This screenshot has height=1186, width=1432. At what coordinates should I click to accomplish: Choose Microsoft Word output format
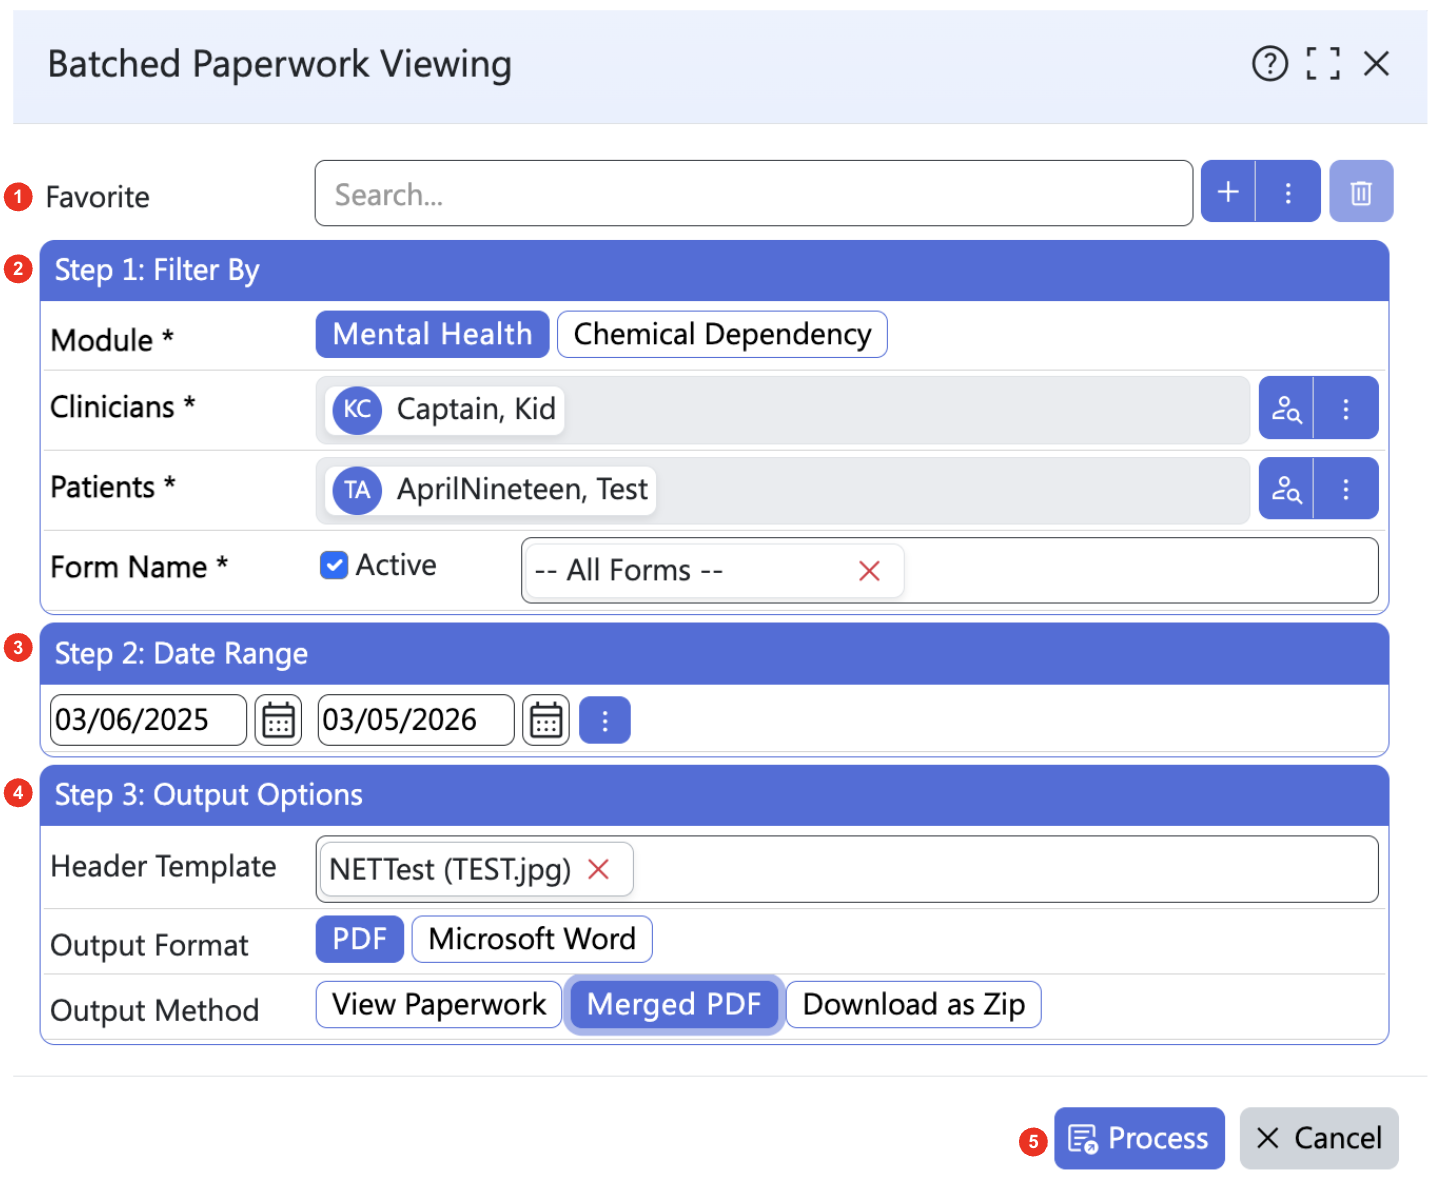pos(532,939)
